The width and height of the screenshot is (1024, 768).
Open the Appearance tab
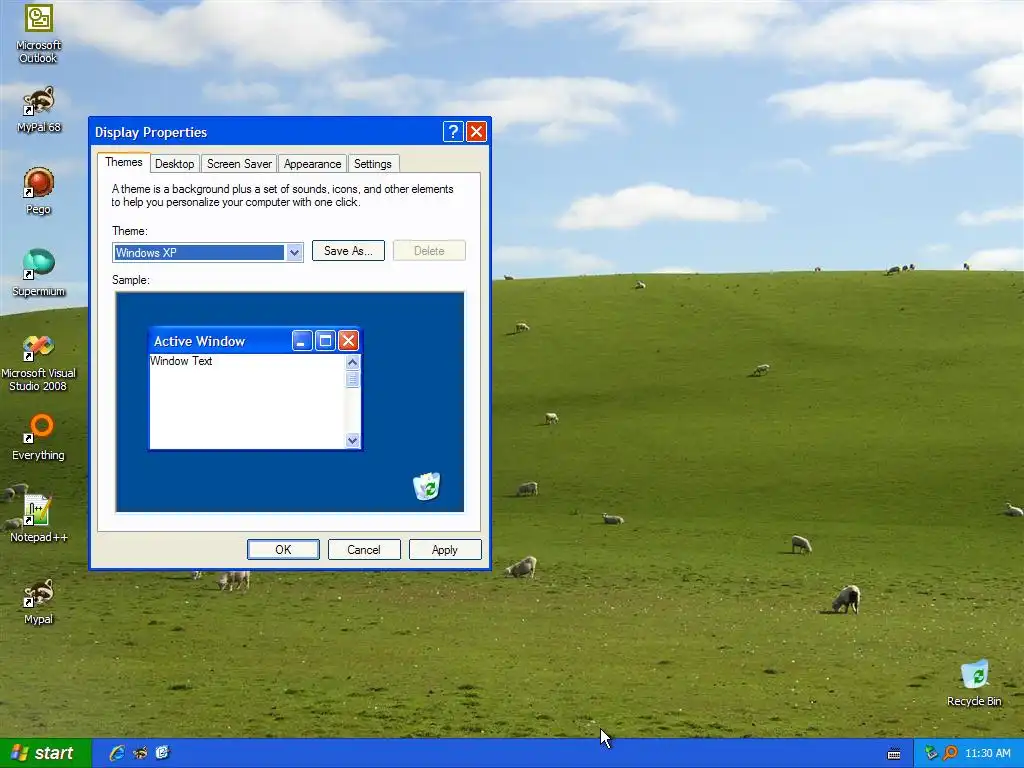click(312, 164)
